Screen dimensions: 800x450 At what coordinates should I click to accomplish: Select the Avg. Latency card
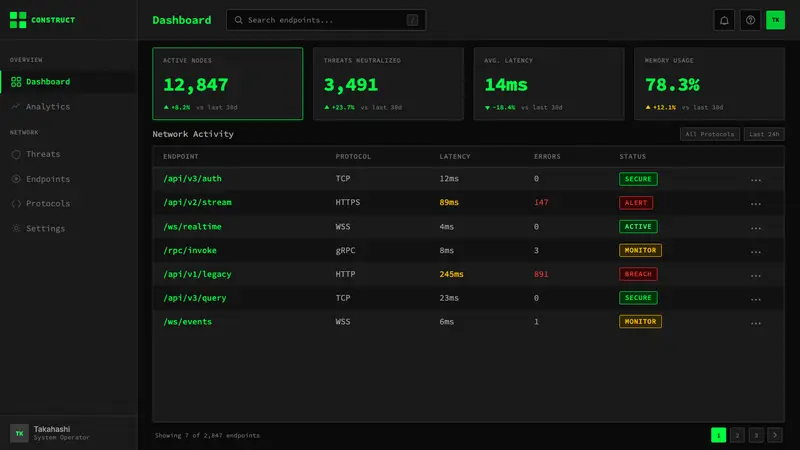[x=549, y=84]
